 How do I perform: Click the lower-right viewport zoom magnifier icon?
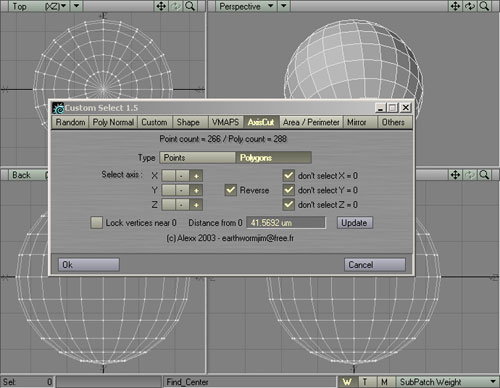[x=484, y=175]
